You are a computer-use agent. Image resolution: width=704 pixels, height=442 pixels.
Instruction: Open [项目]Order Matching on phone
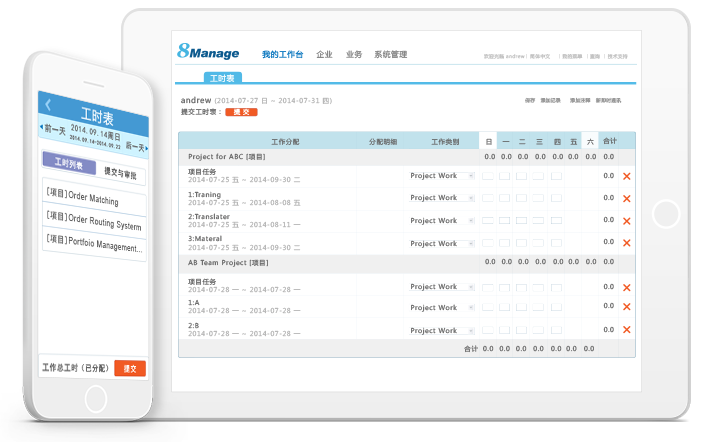click(94, 196)
